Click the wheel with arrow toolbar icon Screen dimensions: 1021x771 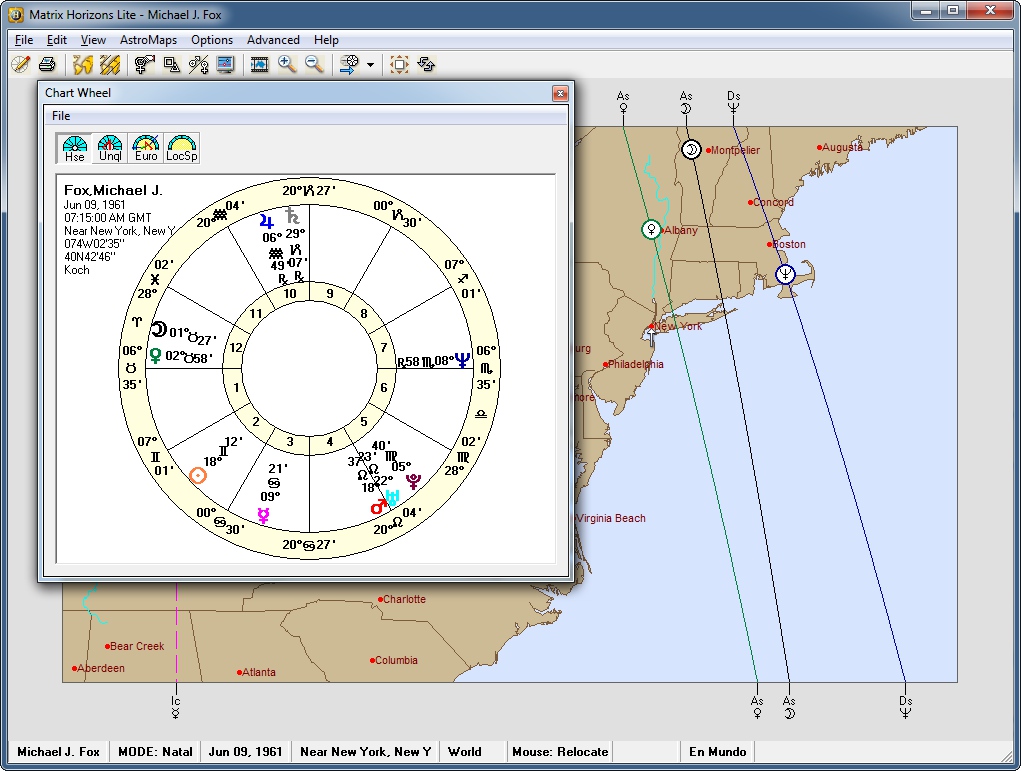coord(349,64)
